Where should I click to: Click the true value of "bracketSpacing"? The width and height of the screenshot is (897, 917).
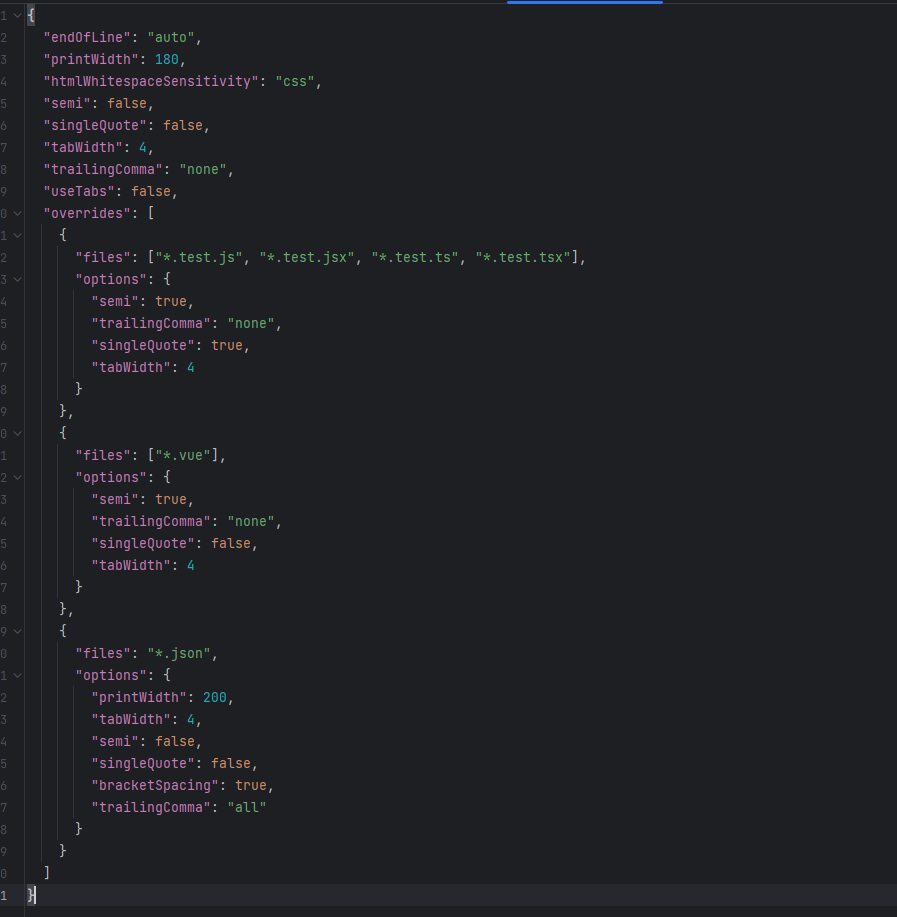pyautogui.click(x=251, y=785)
